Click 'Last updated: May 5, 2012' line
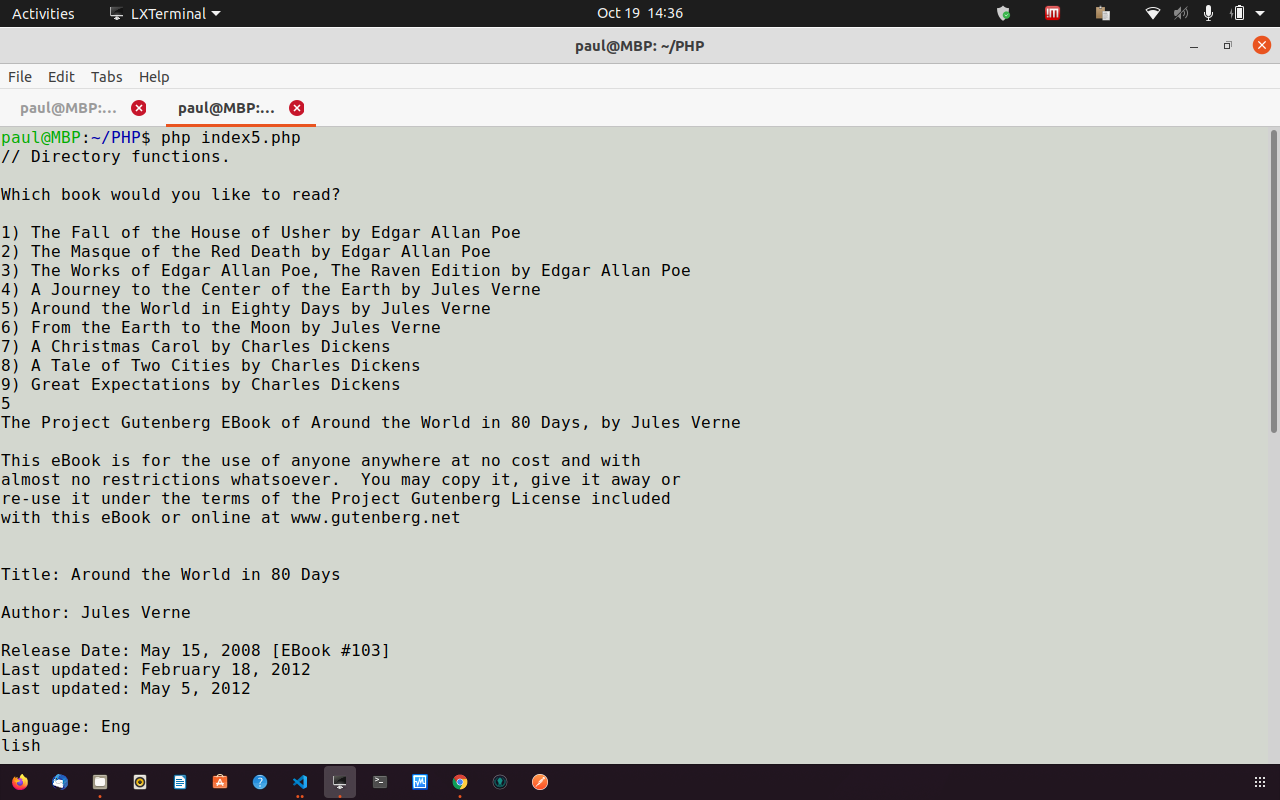The image size is (1280, 800). pyautogui.click(x=126, y=689)
